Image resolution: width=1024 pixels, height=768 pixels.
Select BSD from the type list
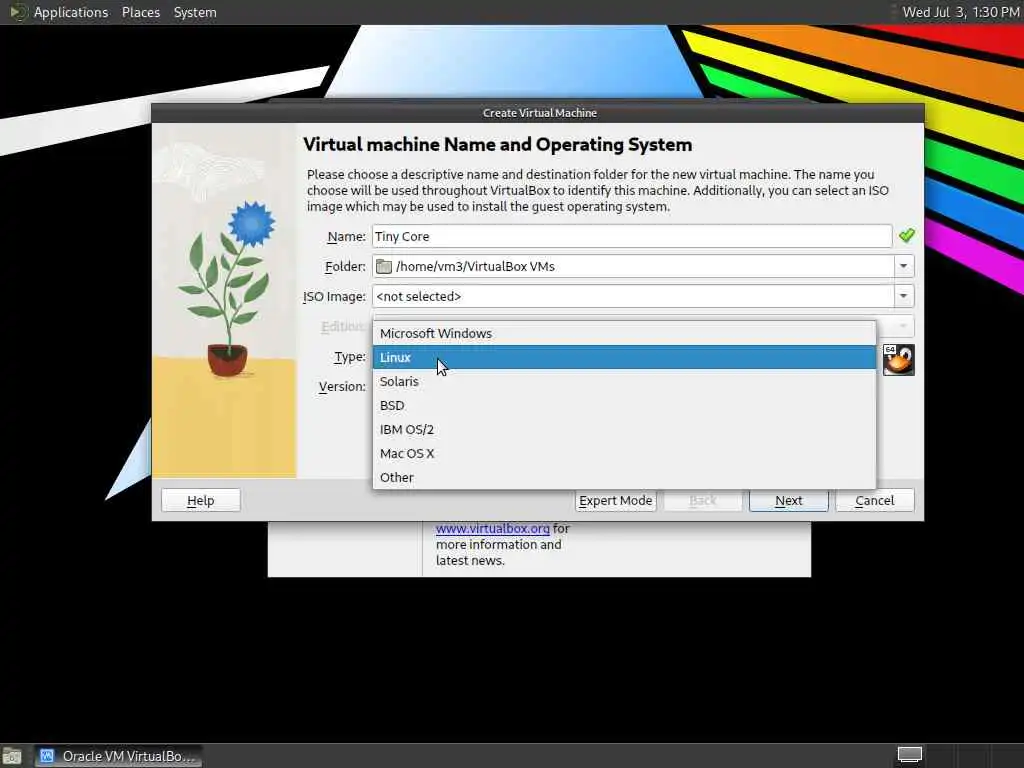tap(624, 406)
